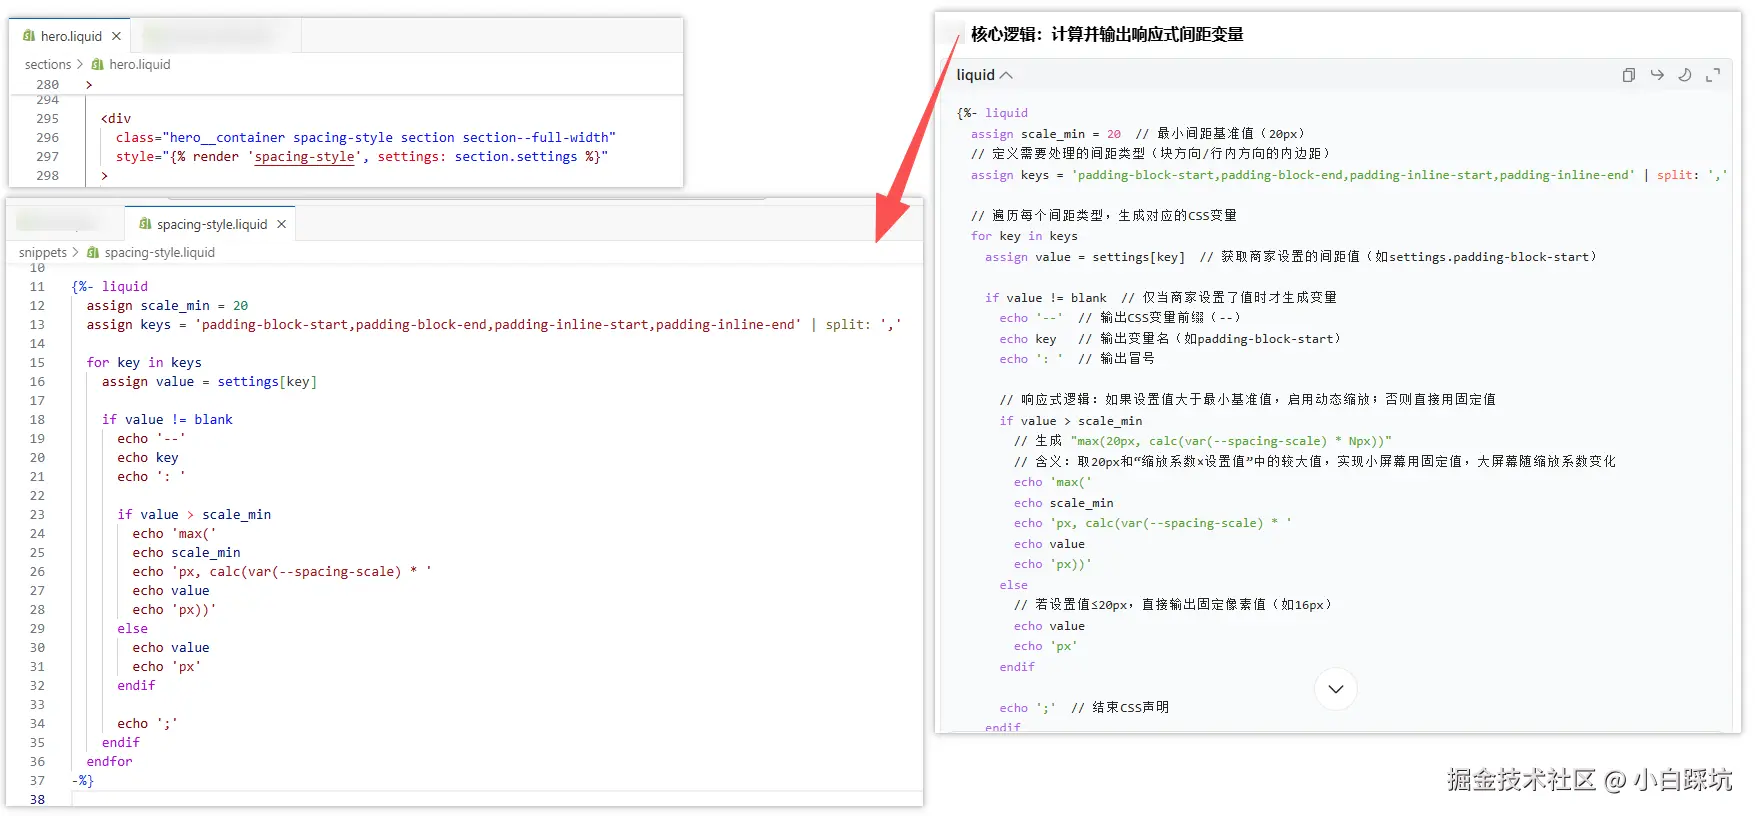Click line number 23 in spacing-style editor

37,514
